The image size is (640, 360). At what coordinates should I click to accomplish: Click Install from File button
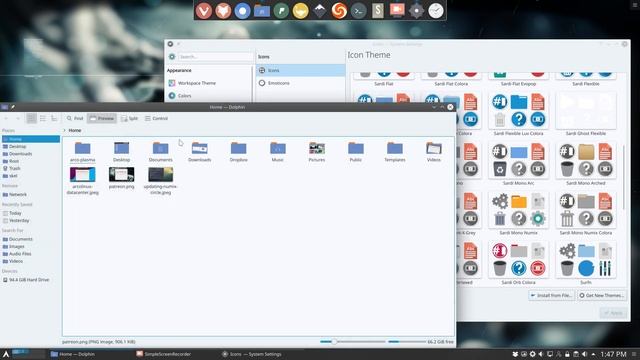coord(551,295)
